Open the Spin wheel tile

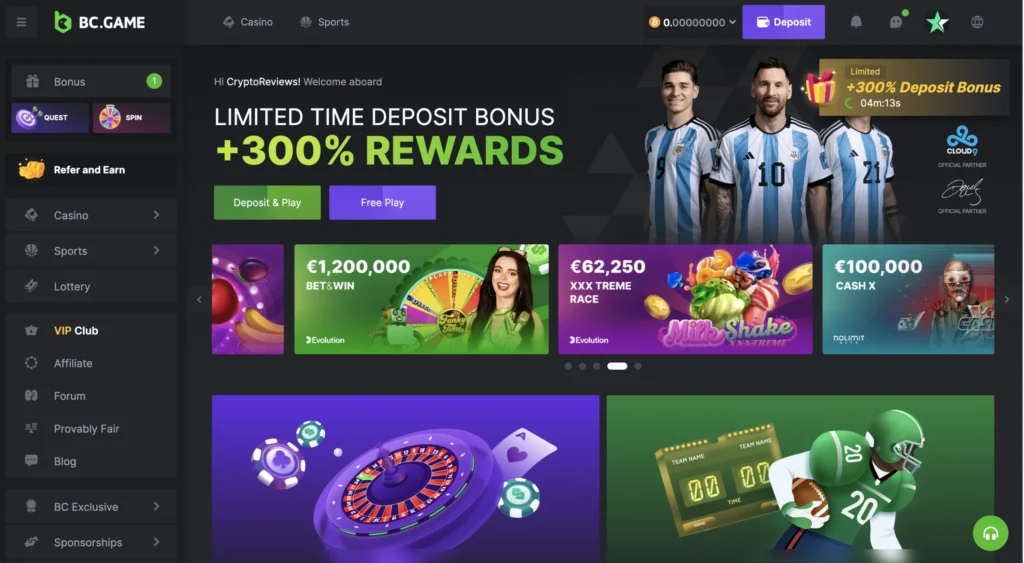(131, 118)
